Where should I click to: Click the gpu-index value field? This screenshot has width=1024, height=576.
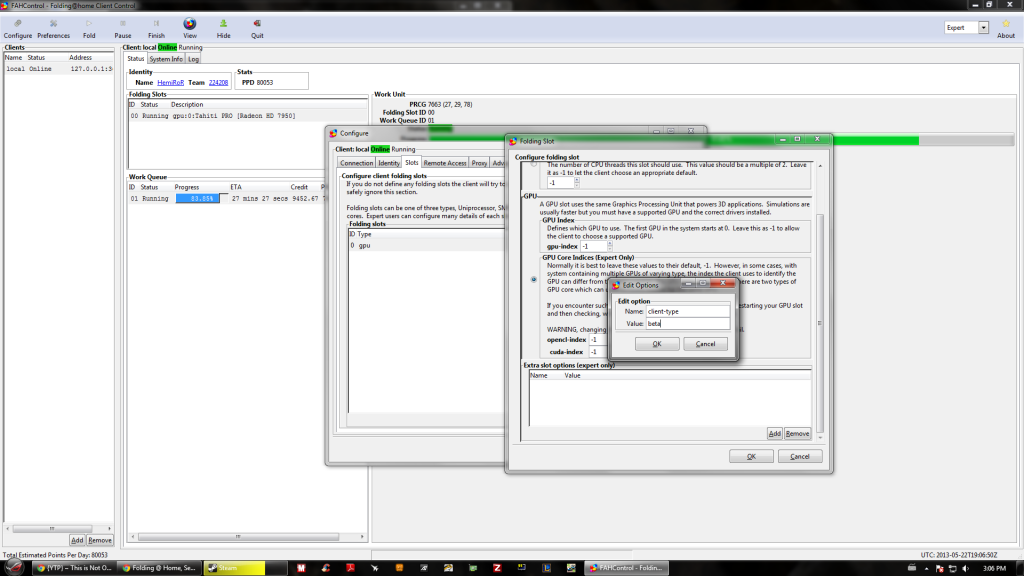pos(594,246)
